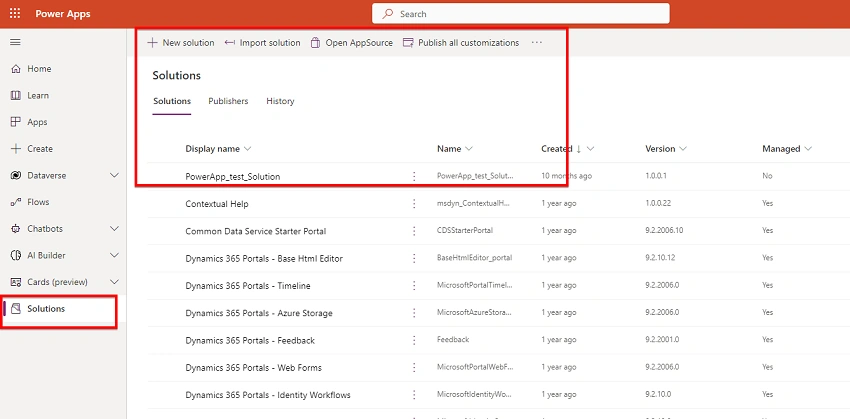Open Dynamics 365 Portals - Identity Workflows
850x419 pixels.
point(268,395)
